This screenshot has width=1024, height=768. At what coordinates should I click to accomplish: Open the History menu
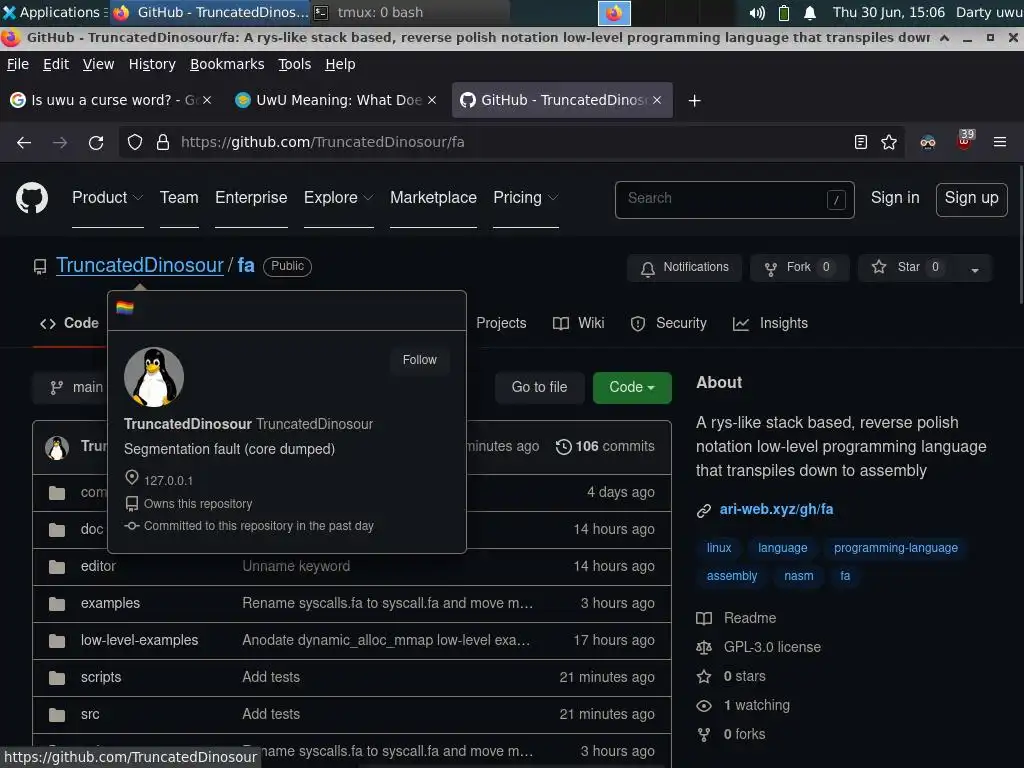coord(152,64)
